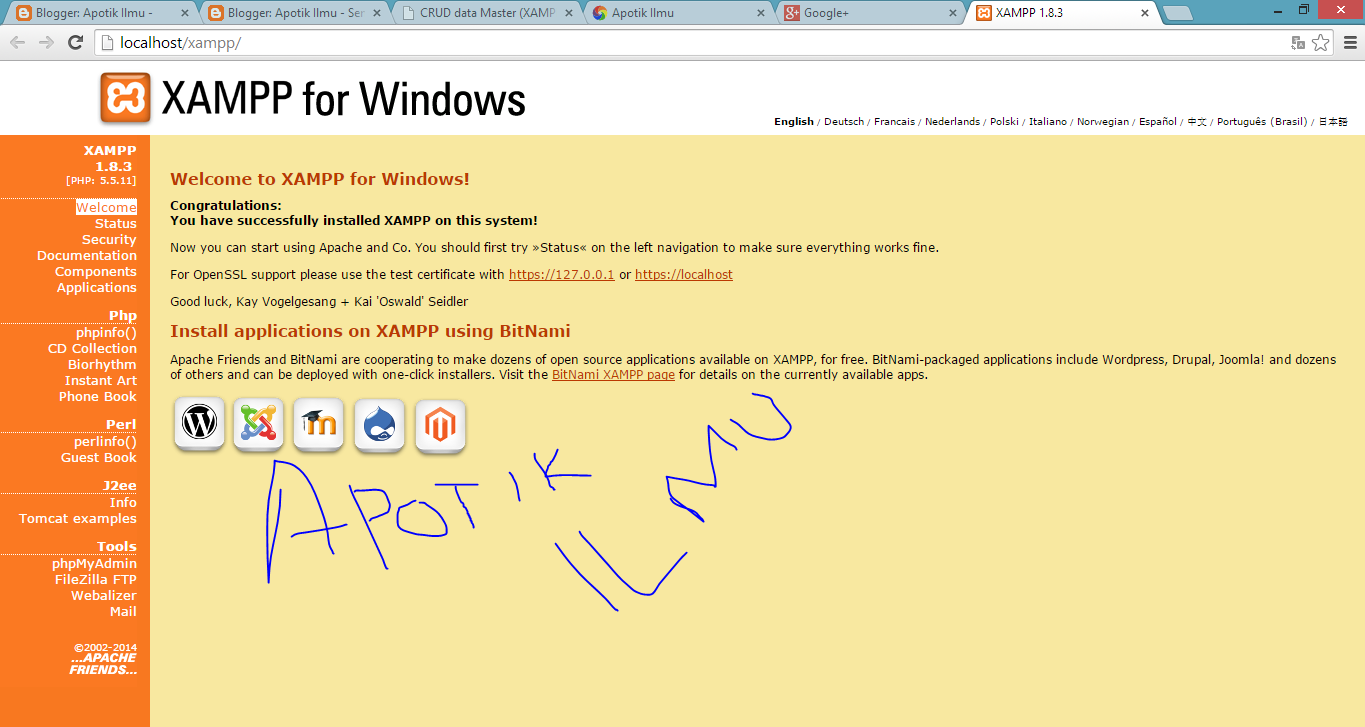1365x727 pixels.
Task: Open Documentation in the sidebar
Action: tap(87, 255)
